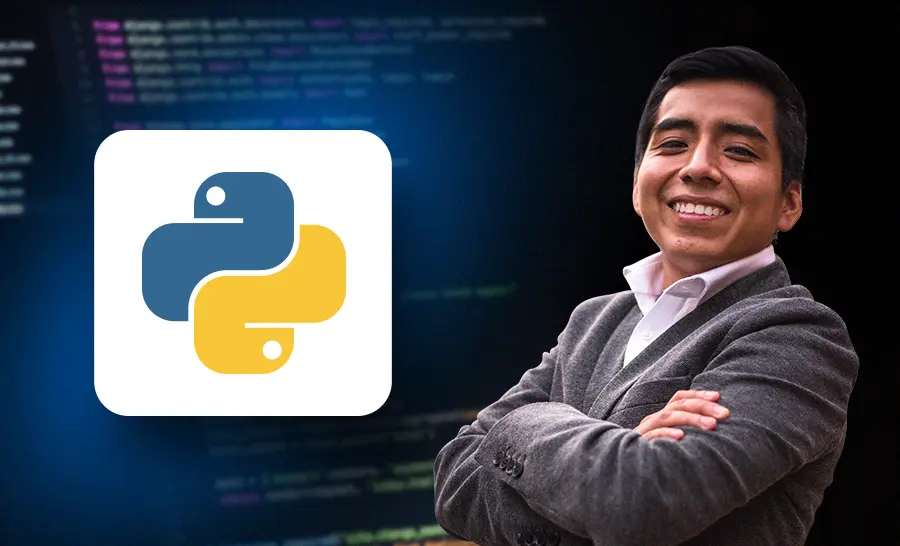Click the buttons on the gray blazer sleeve
This screenshot has height=546, width=900.
(509, 462)
